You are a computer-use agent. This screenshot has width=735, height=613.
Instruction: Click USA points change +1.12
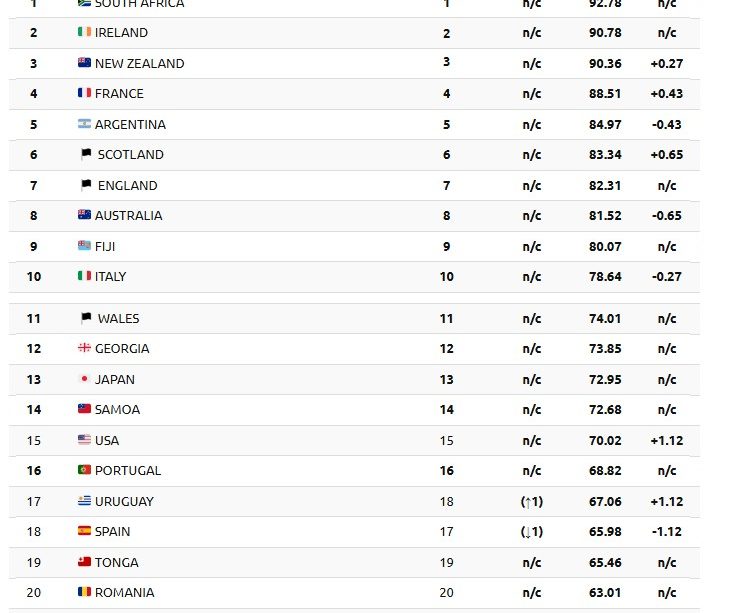click(x=667, y=441)
